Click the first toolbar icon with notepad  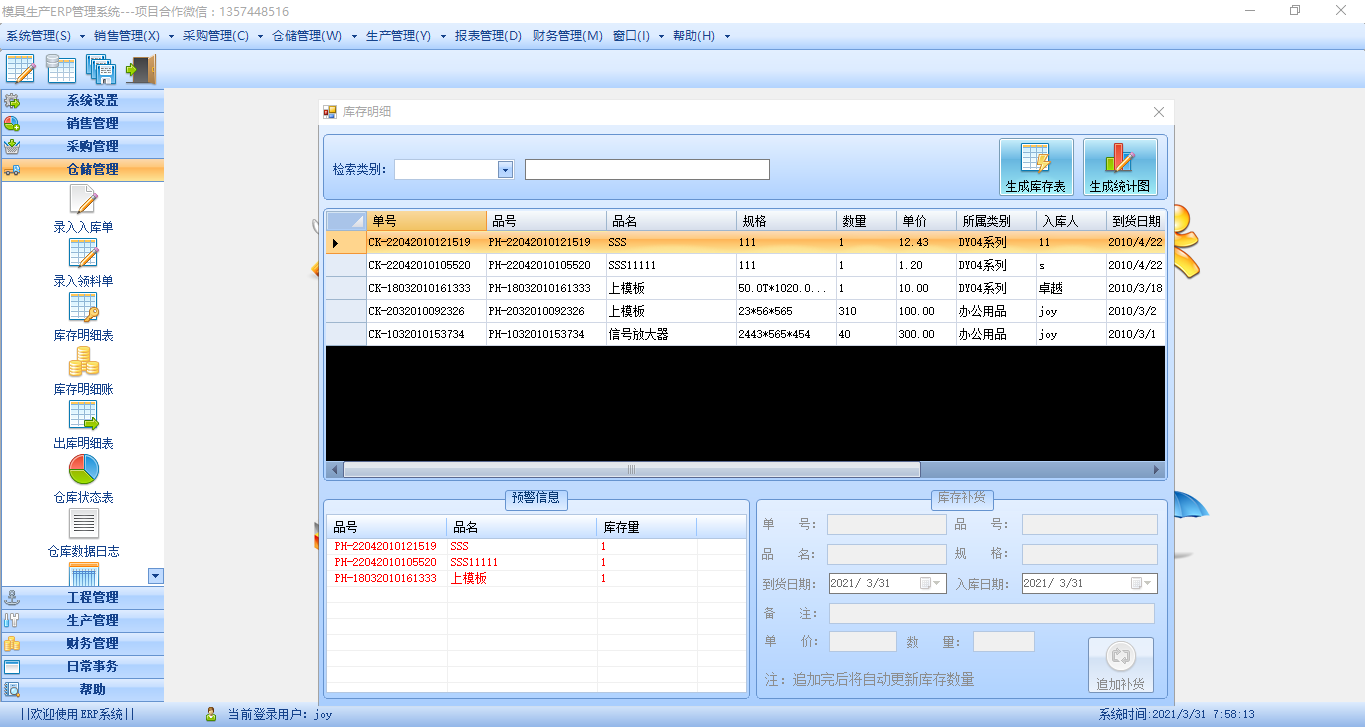pos(21,69)
